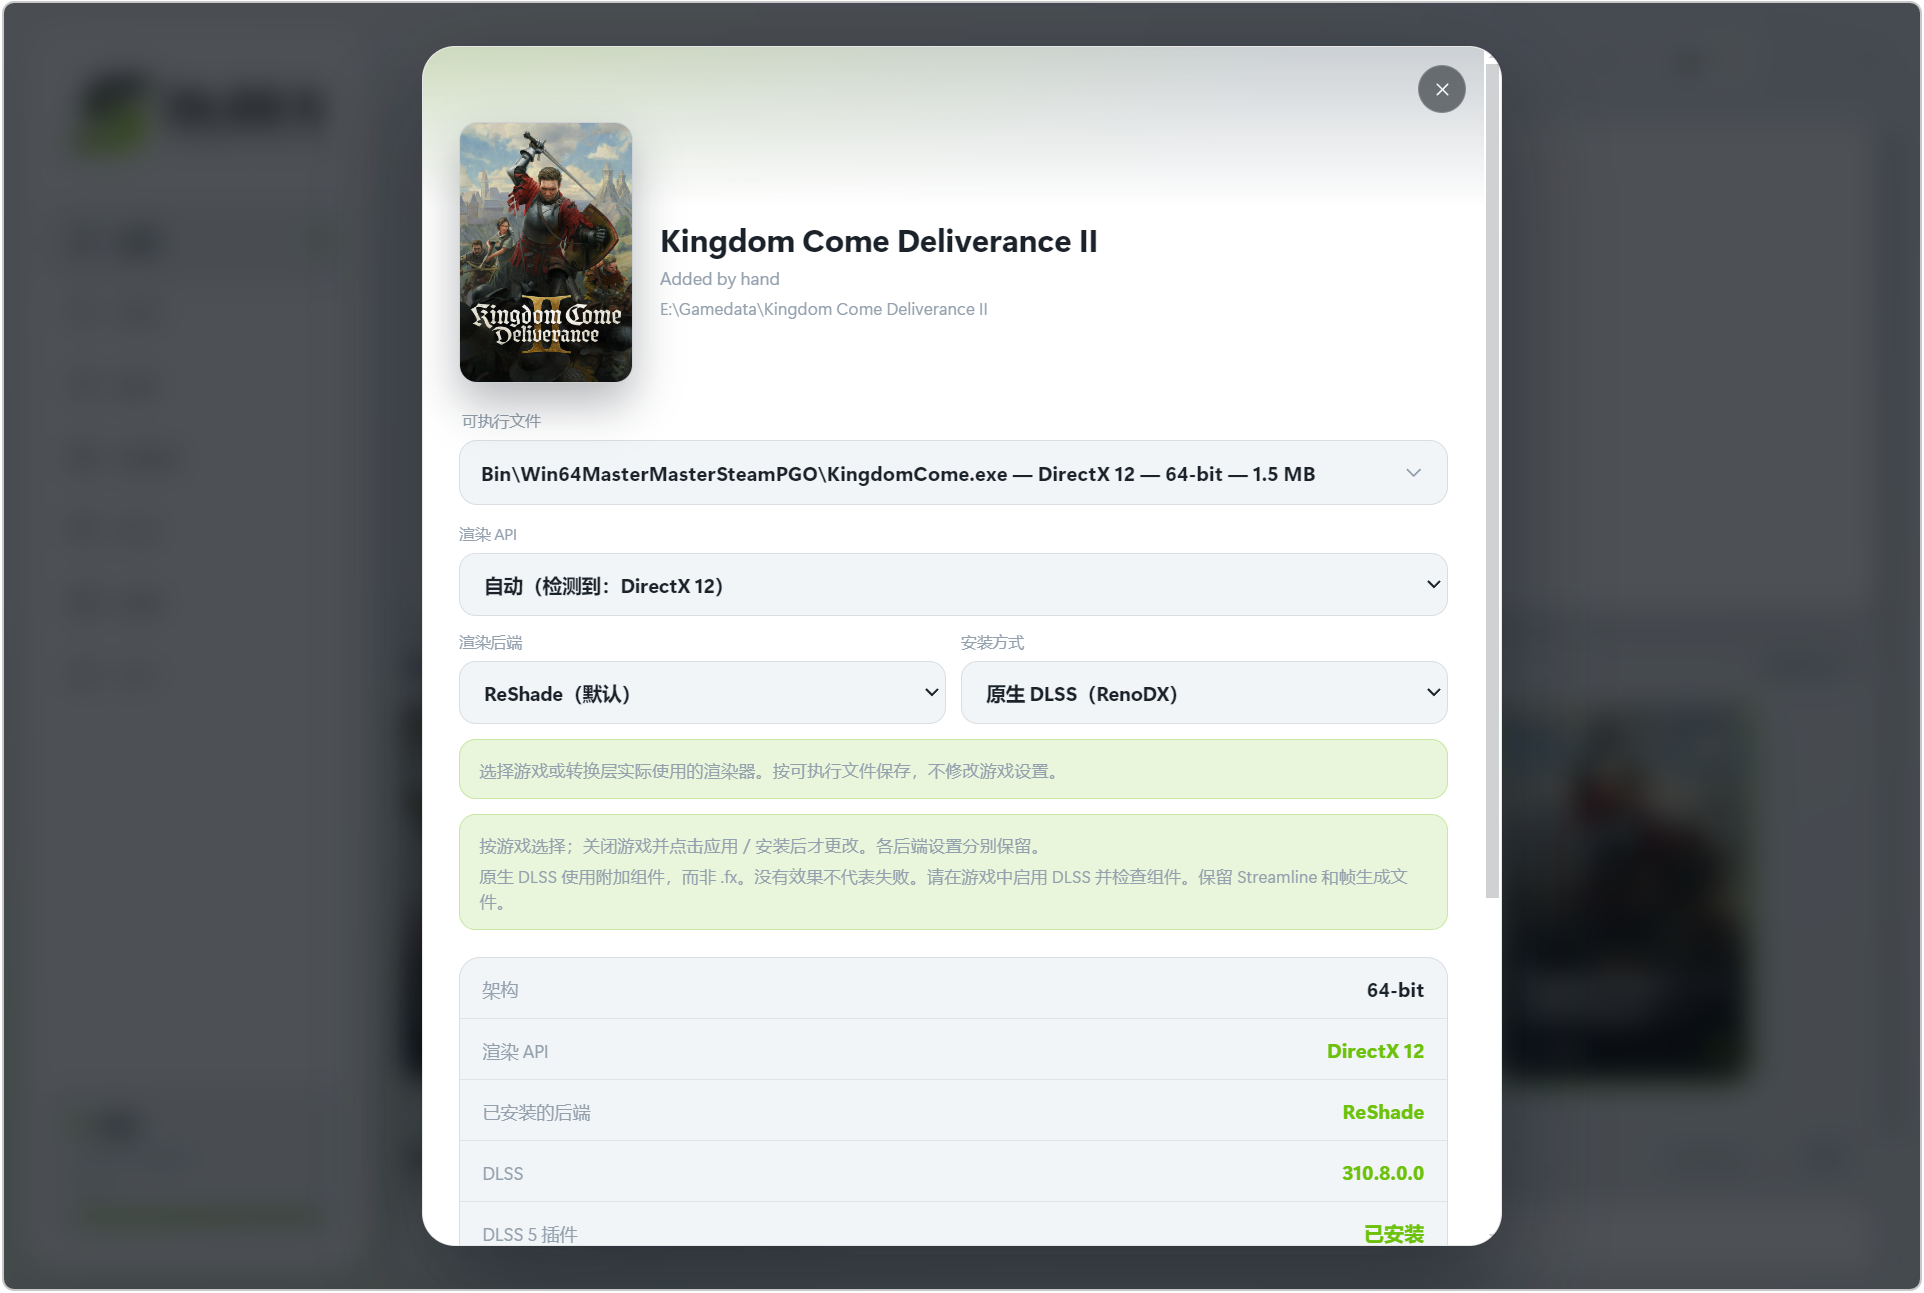This screenshot has height=1293, width=1924.
Task: Open the 安装方式 dropdown showing 原生 DLSS（RenoDX）
Action: click(1204, 693)
